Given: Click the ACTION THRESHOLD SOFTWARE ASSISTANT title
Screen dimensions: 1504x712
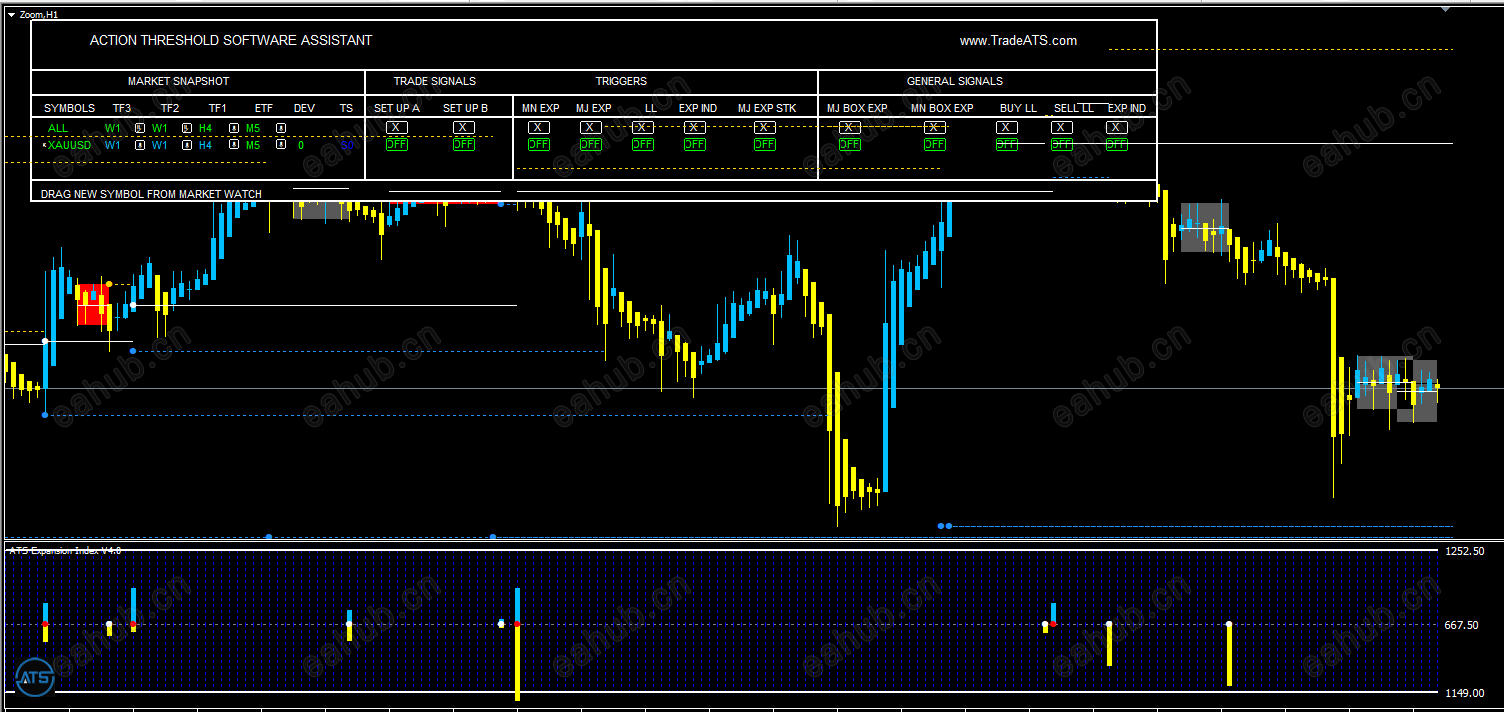Looking at the screenshot, I should (231, 41).
